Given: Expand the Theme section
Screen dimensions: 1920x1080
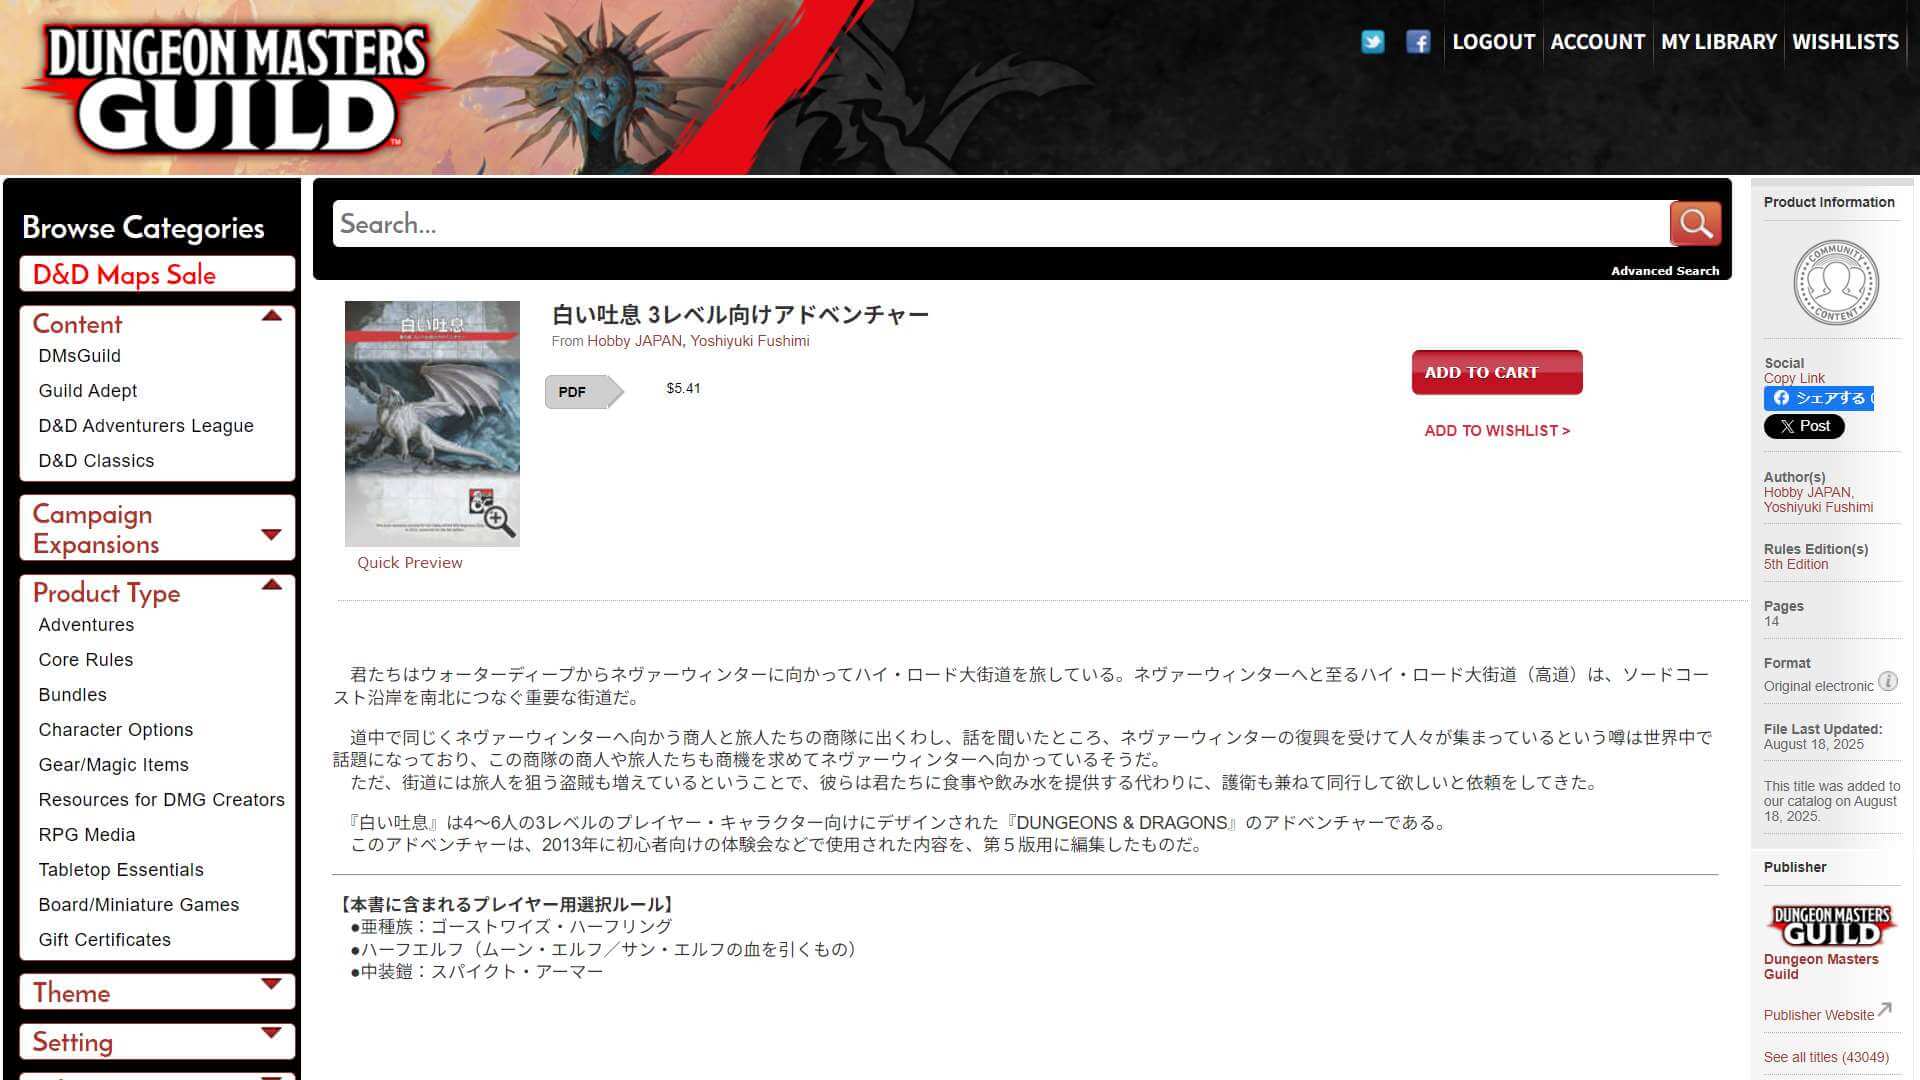Looking at the screenshot, I should click(271, 984).
